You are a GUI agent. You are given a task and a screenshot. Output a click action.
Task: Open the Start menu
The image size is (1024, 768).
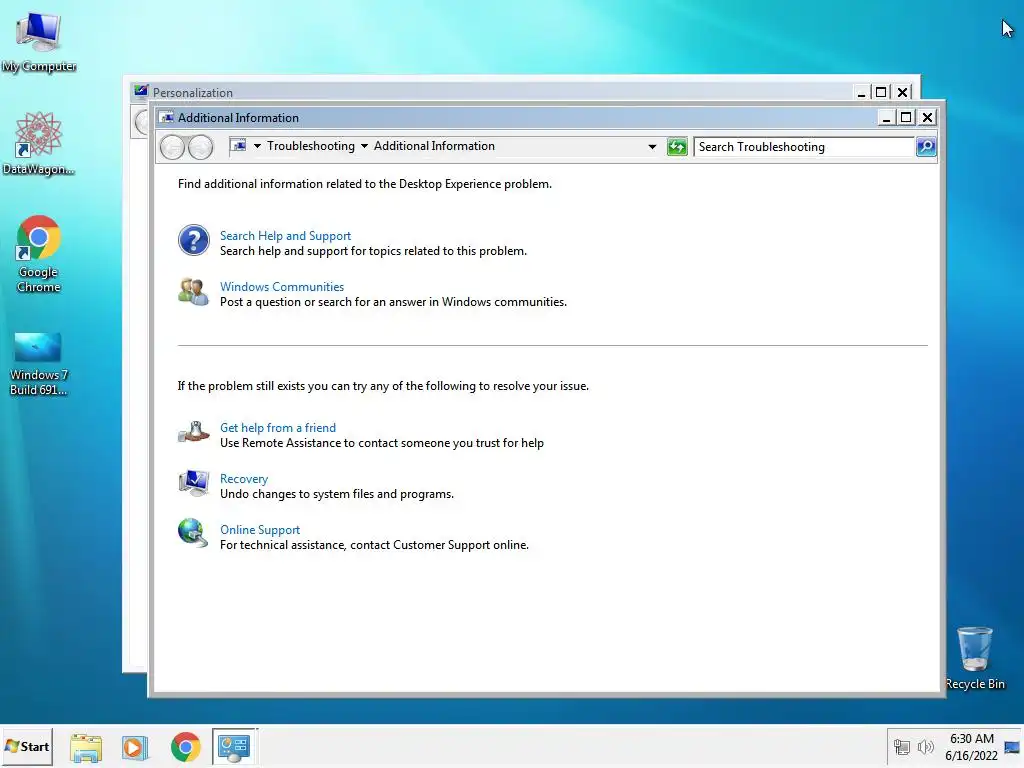coord(27,746)
